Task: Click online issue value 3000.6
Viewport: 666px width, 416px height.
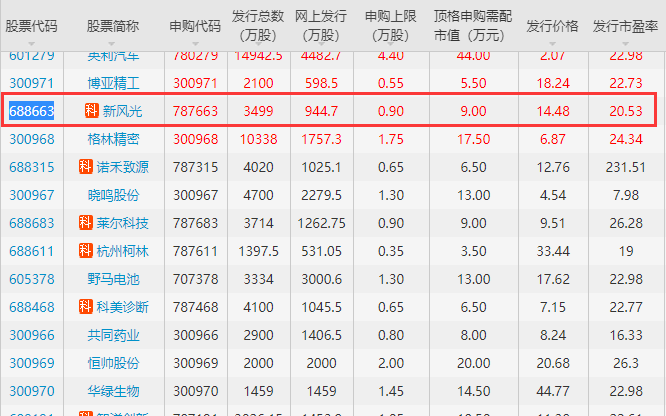Action: (321, 280)
